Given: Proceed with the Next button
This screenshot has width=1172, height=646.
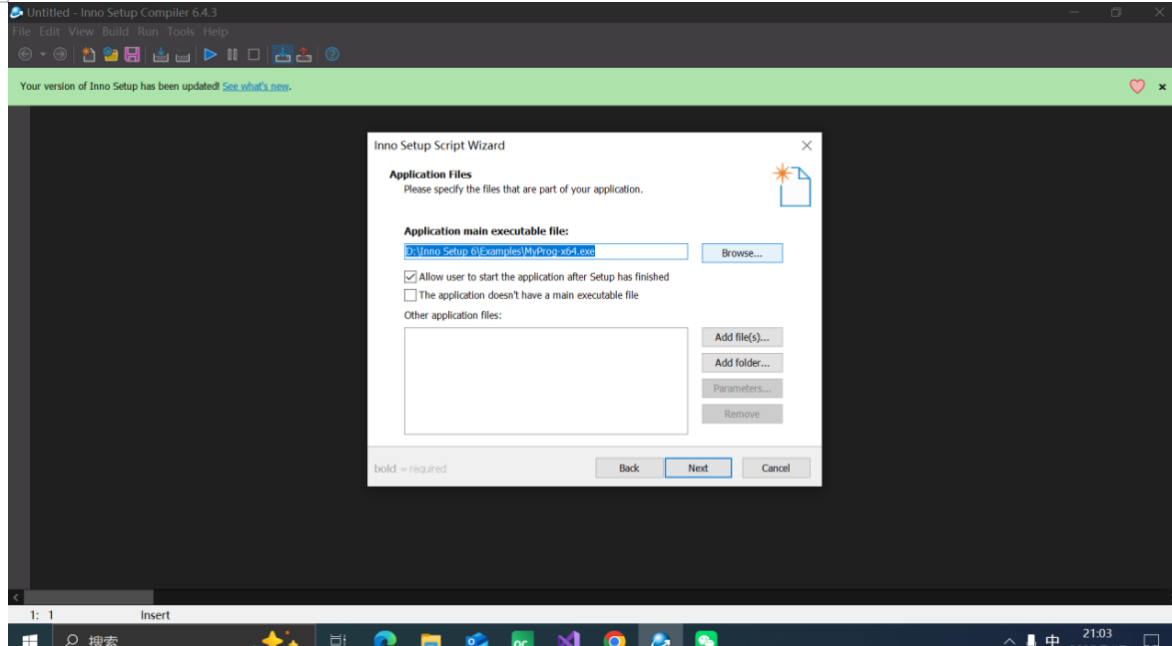Looking at the screenshot, I should [698, 468].
